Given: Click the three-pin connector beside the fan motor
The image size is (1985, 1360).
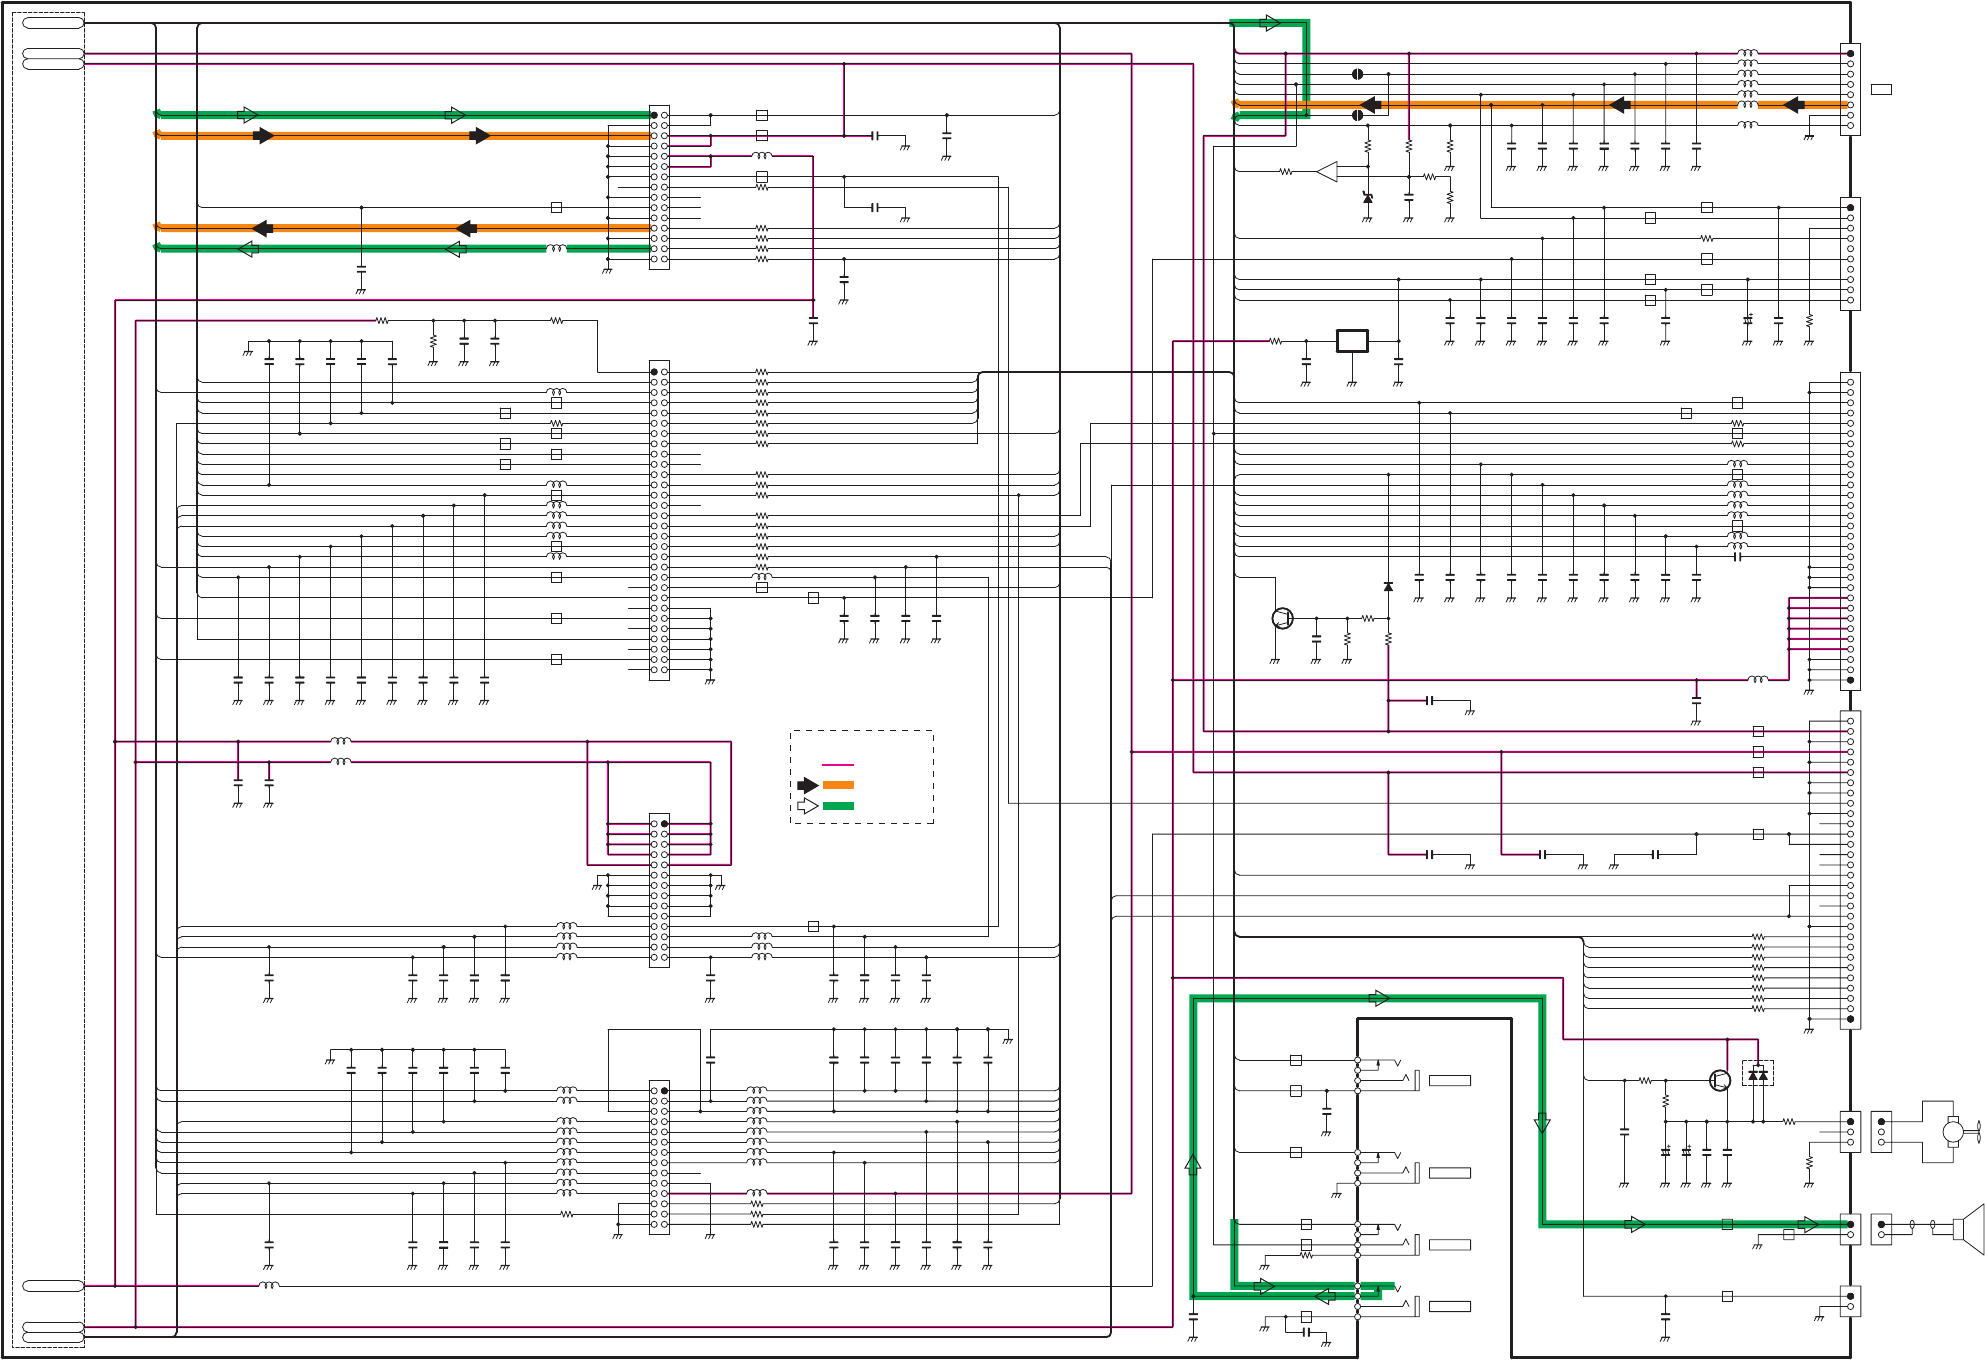Looking at the screenshot, I should tap(1881, 1132).
